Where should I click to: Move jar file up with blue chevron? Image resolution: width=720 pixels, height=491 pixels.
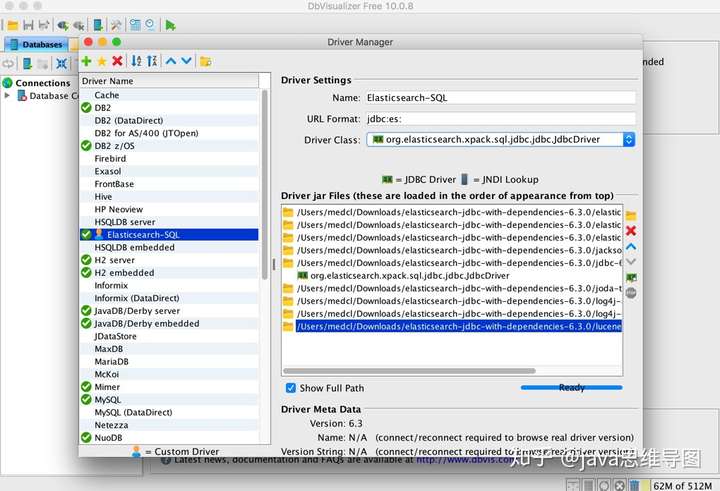click(631, 247)
